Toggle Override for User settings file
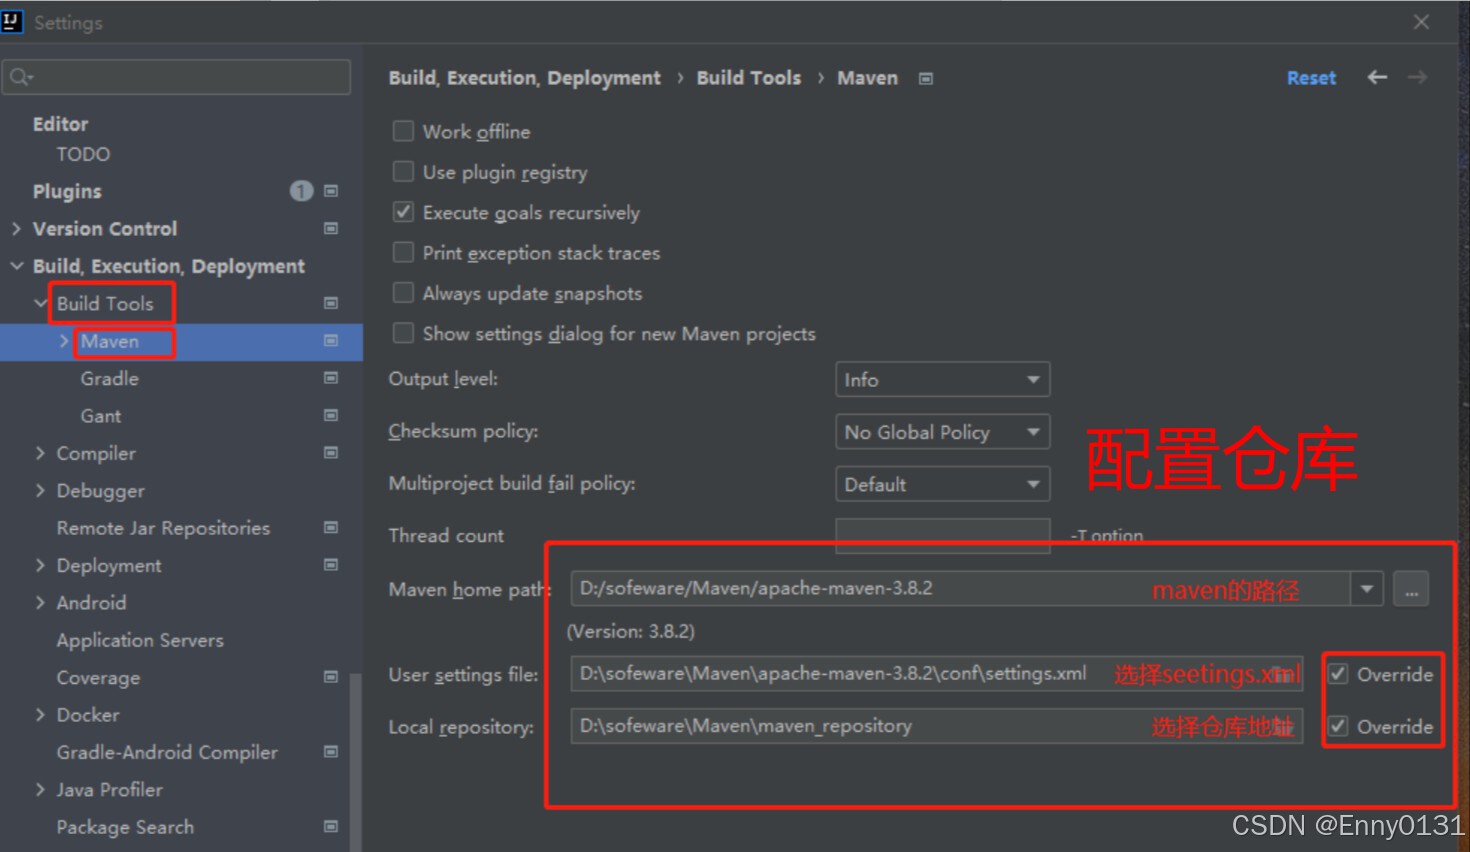 coord(1338,674)
